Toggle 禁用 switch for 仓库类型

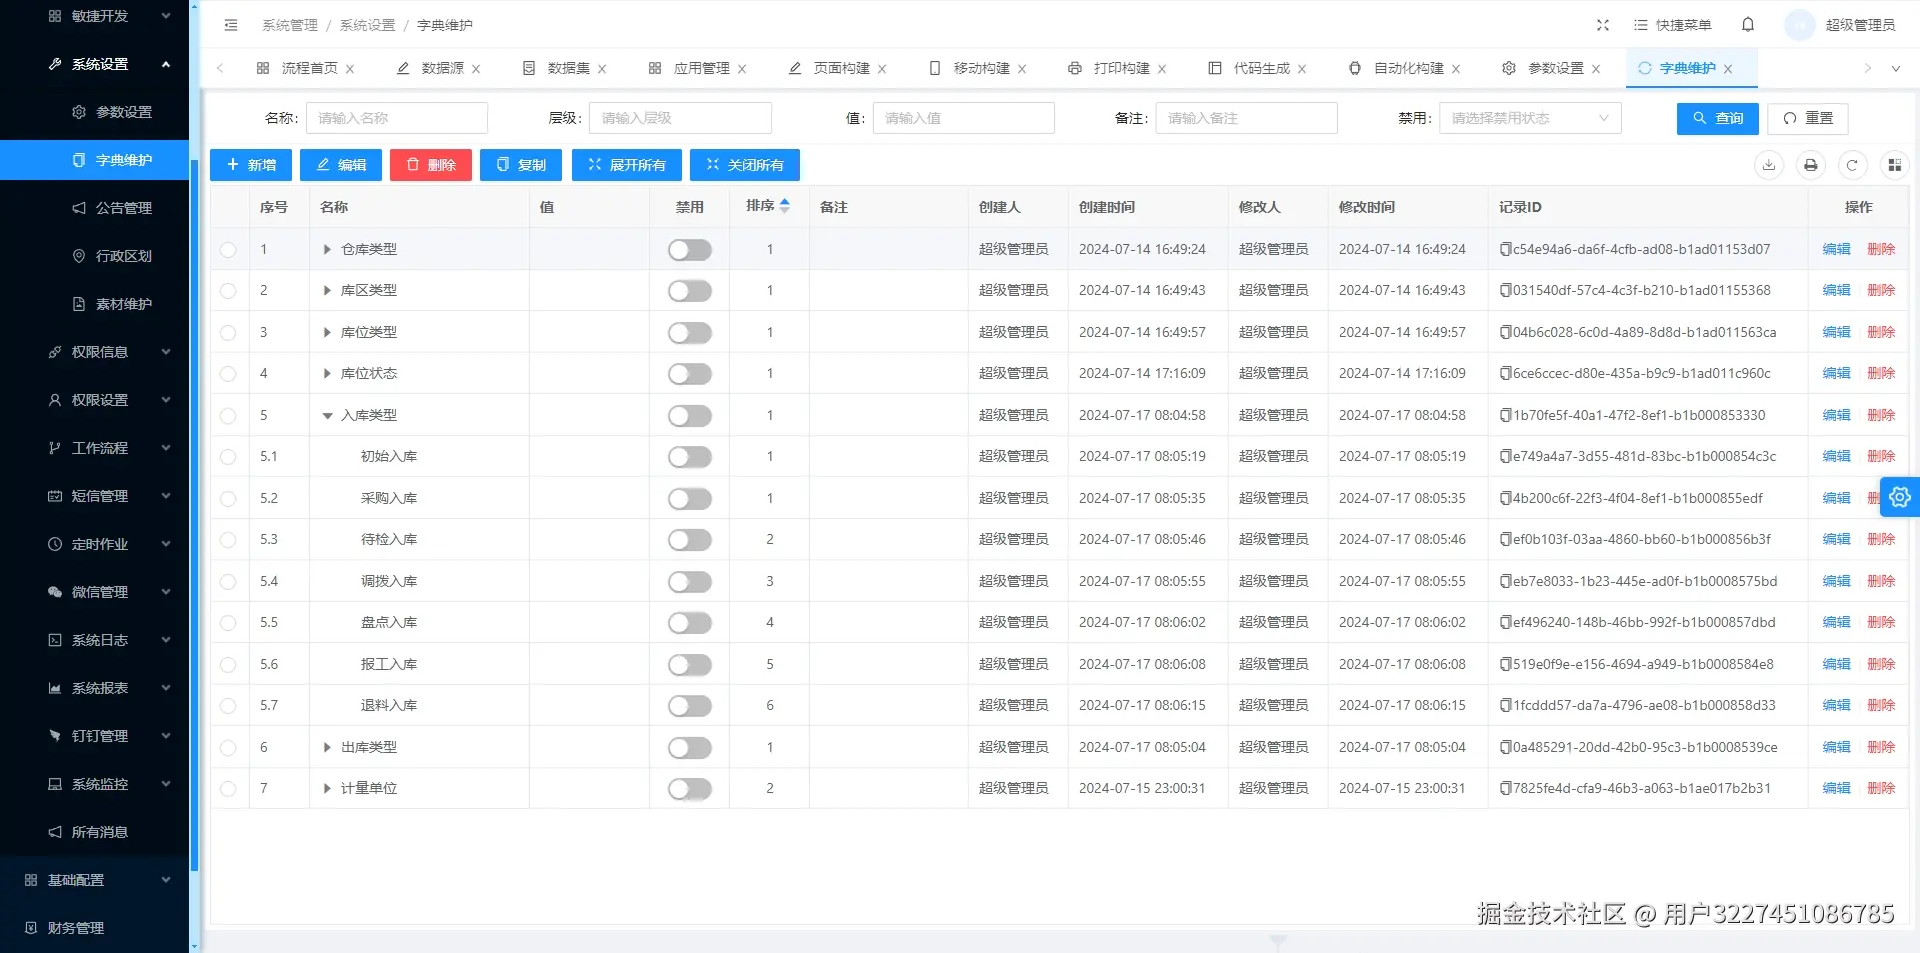click(x=690, y=250)
